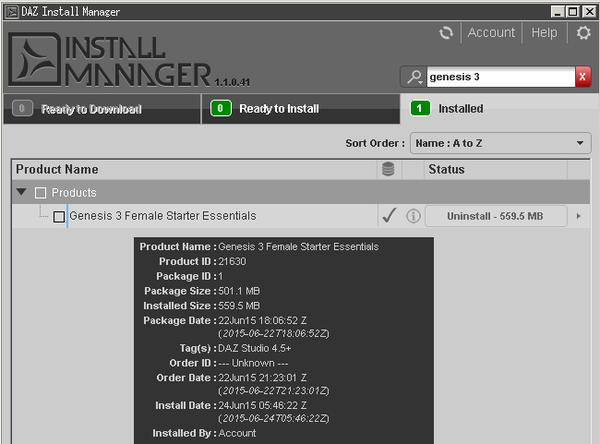Open the Help menu
The width and height of the screenshot is (600, 444).
(x=544, y=33)
